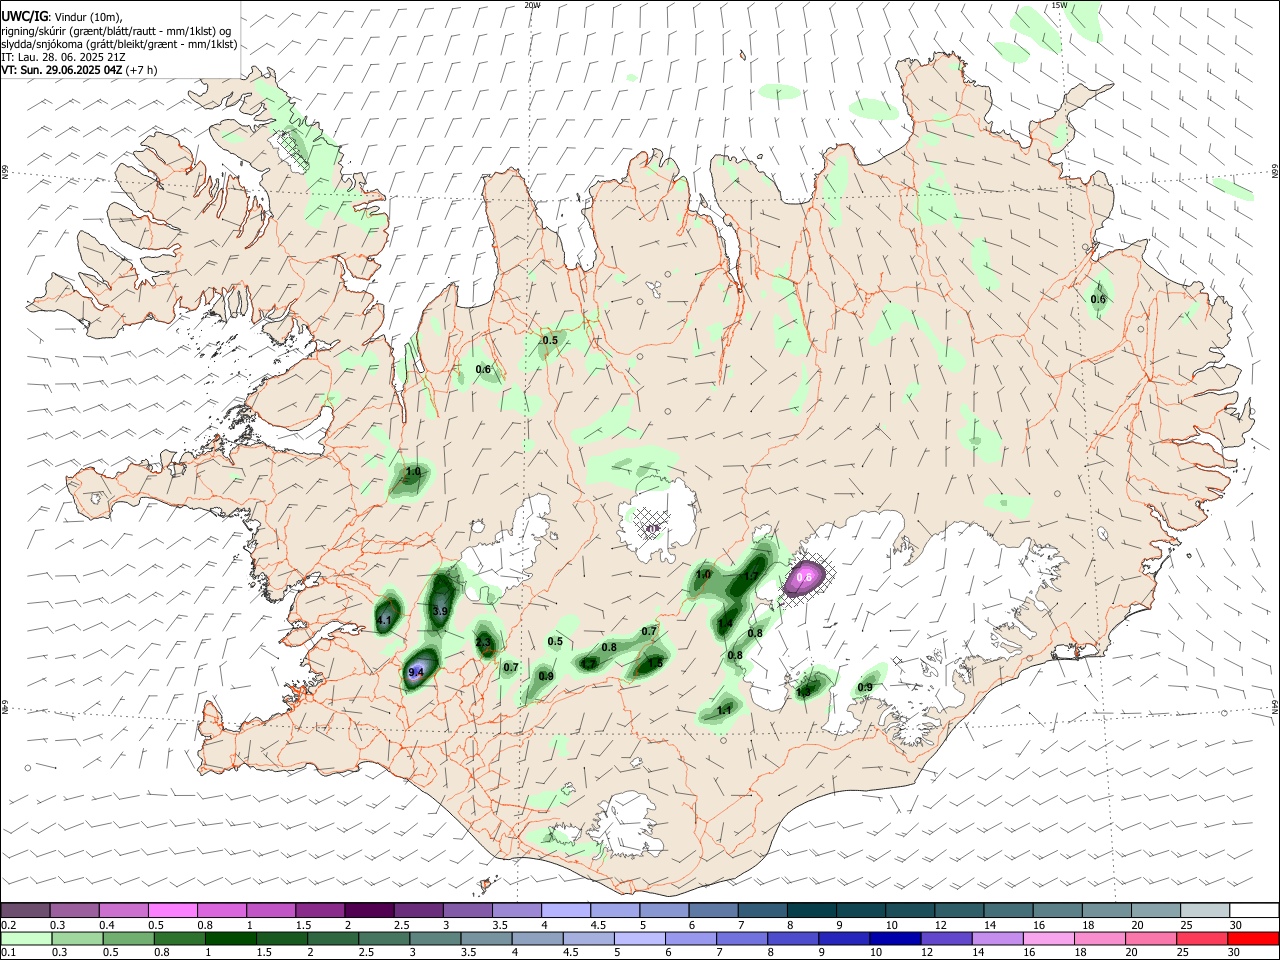1280x960 pixels.
Task: Click the navy blue 10 swatch in lower legend
Action: click(895, 938)
